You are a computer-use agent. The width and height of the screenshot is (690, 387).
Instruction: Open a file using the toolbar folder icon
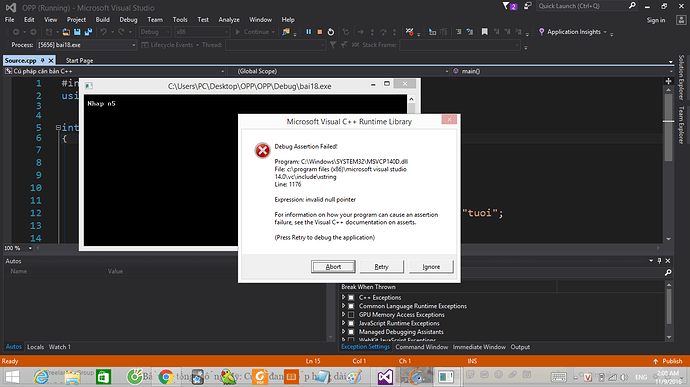[66, 32]
